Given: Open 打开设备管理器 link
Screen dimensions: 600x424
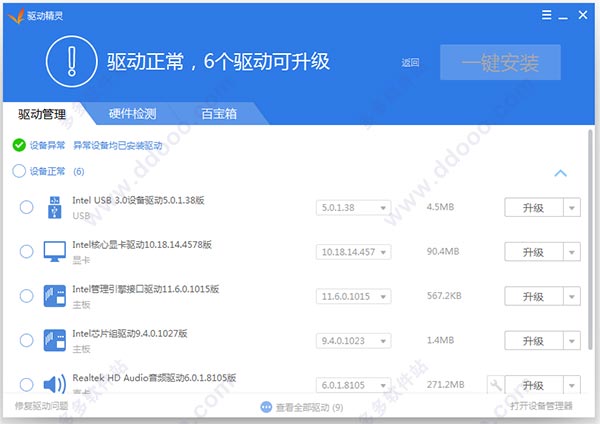Looking at the screenshot, I should (x=541, y=406).
